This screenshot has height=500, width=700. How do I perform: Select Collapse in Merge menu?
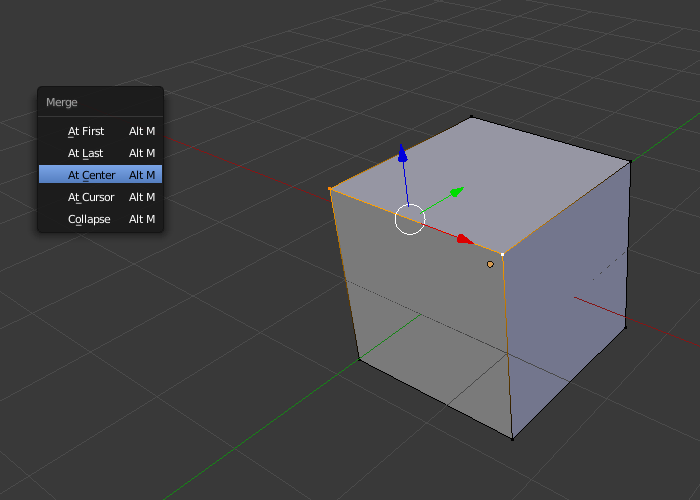[100, 219]
